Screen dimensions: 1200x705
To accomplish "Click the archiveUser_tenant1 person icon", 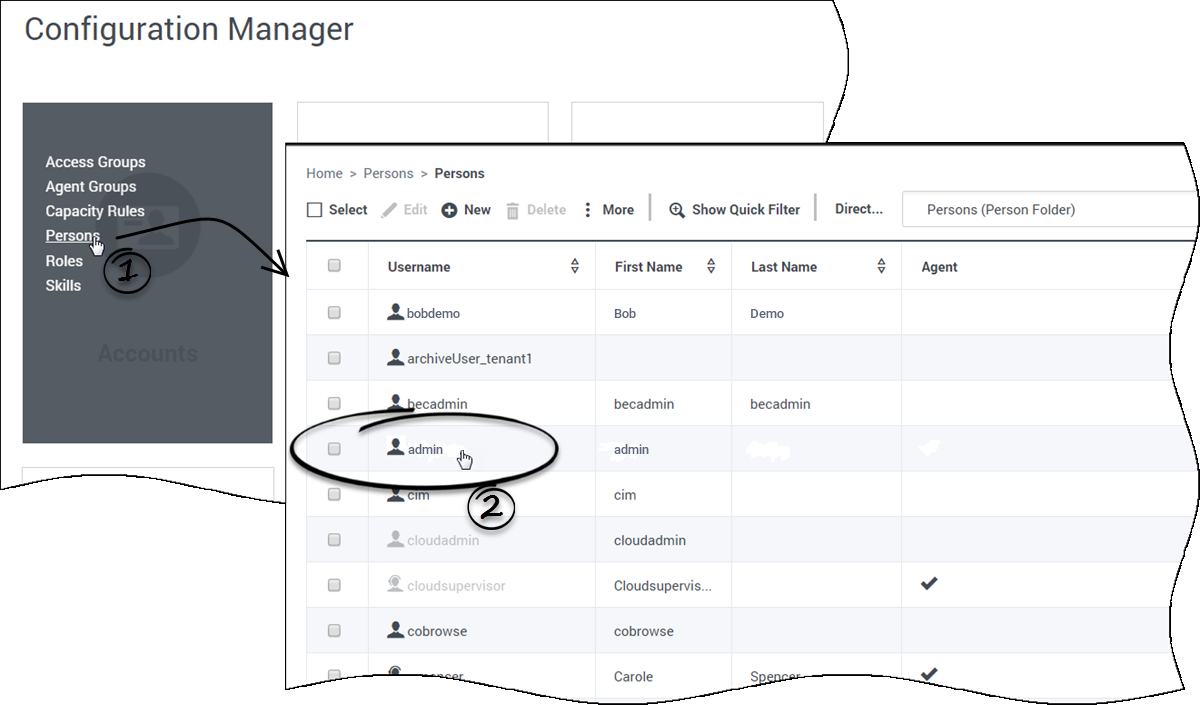I will [396, 358].
